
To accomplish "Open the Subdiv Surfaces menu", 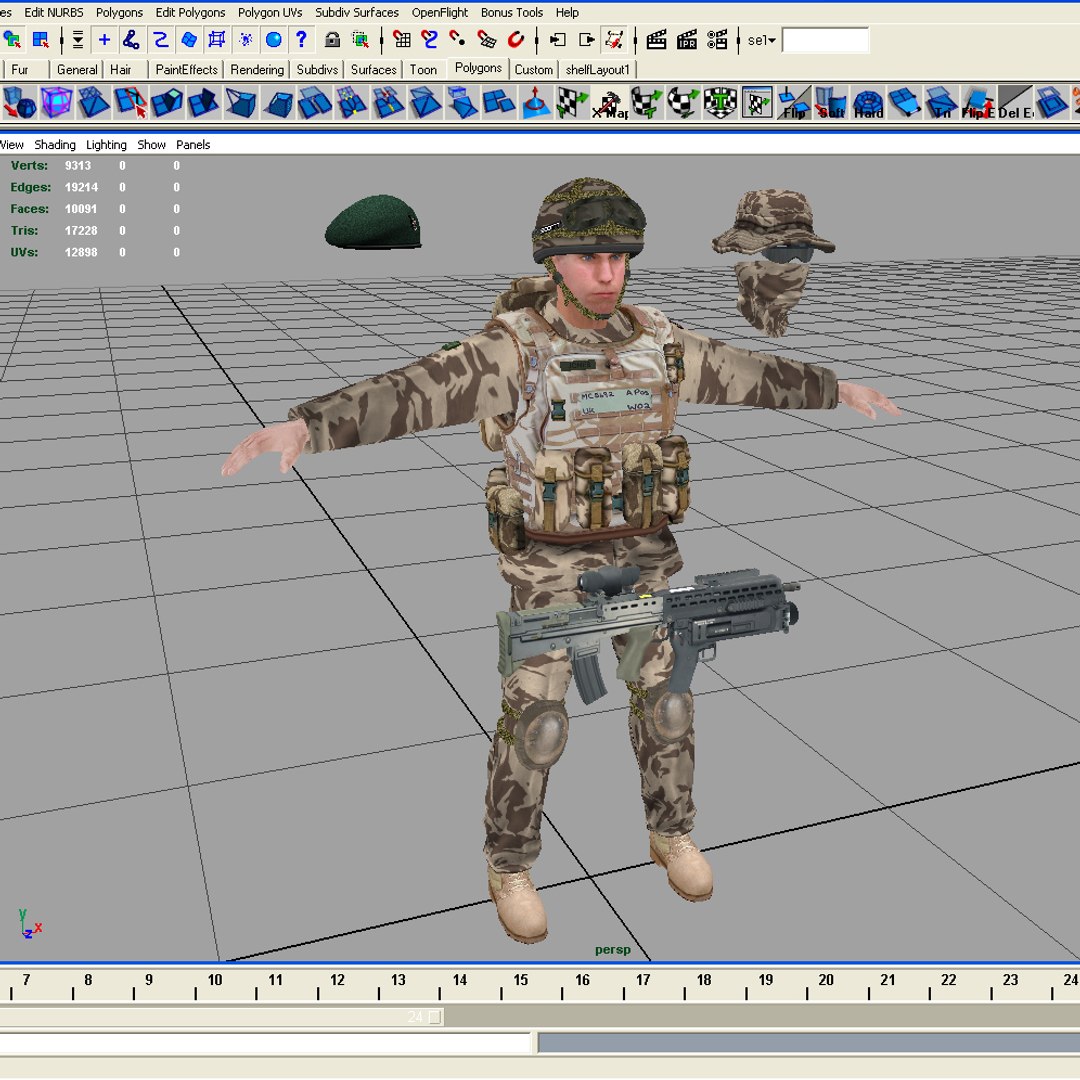I will pos(357,12).
